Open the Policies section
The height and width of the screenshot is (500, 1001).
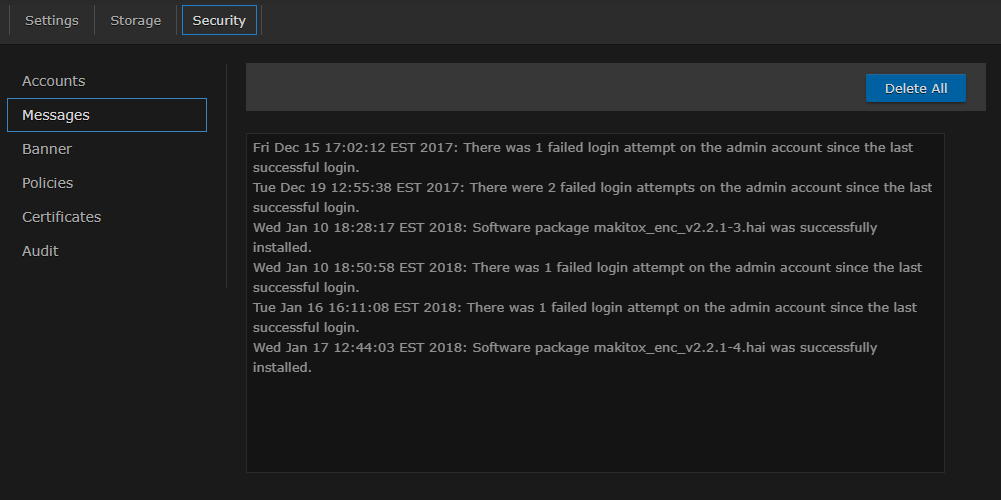tap(48, 183)
